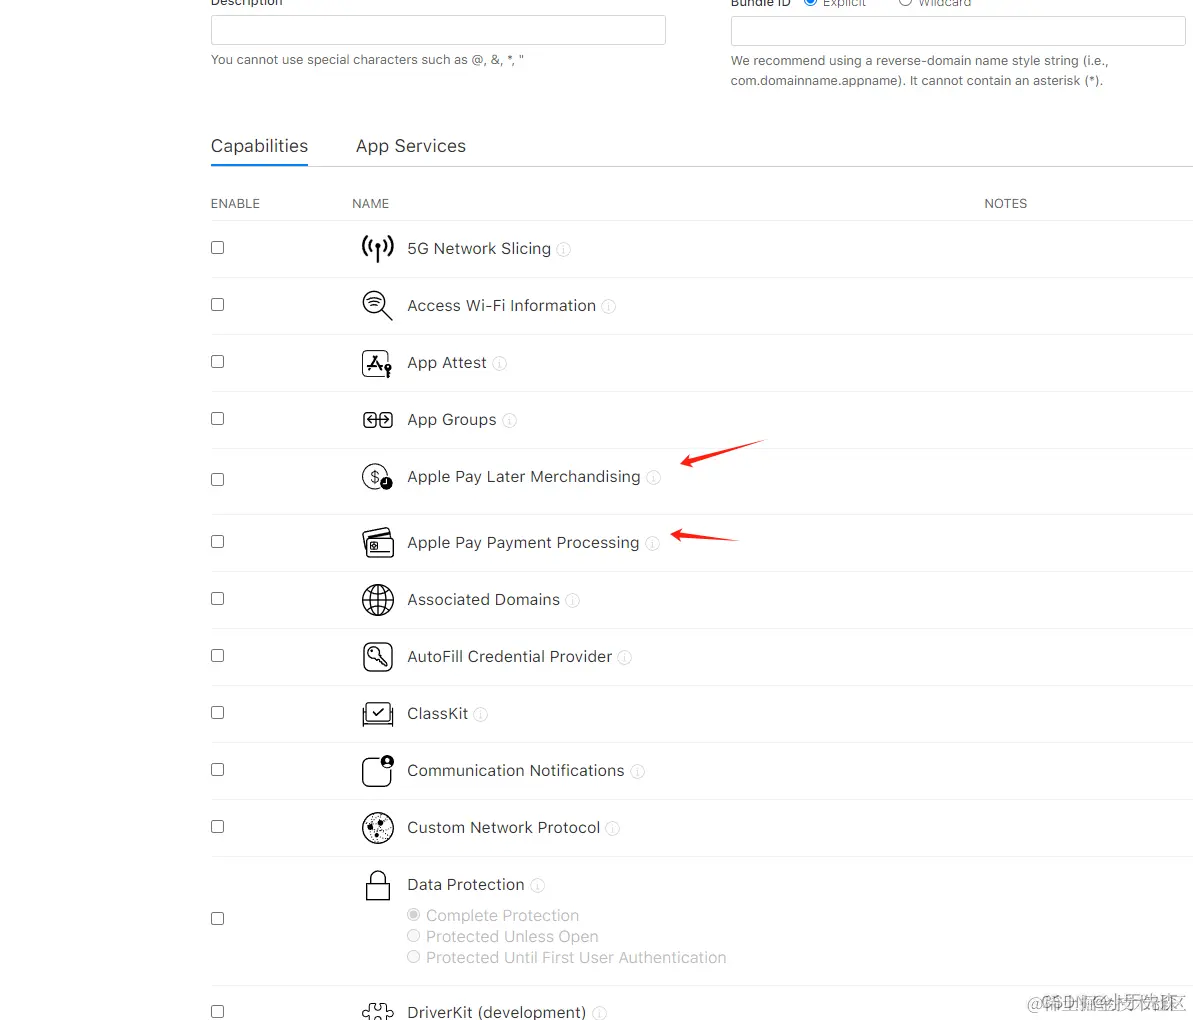Select Complete Protection radio option
1193x1020 pixels.
pos(413,914)
